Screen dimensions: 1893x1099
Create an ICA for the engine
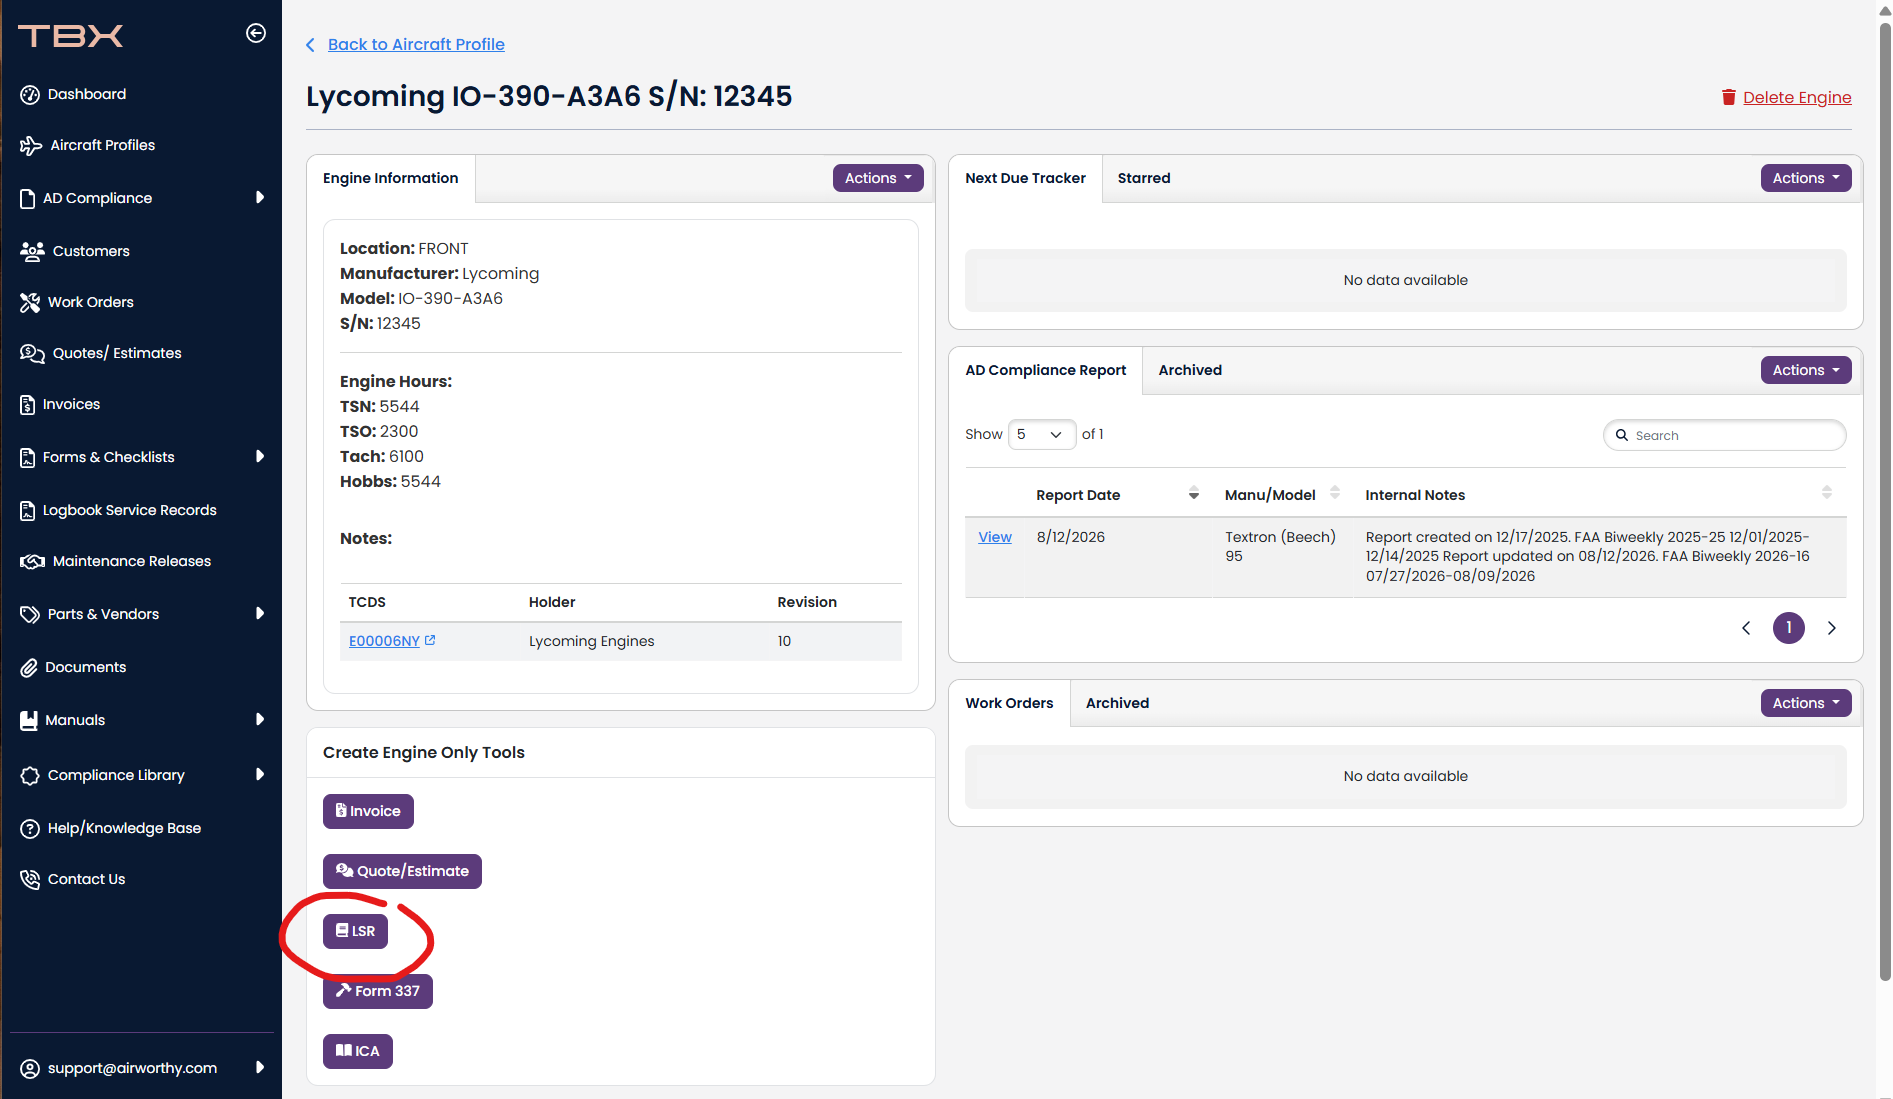[358, 1051]
